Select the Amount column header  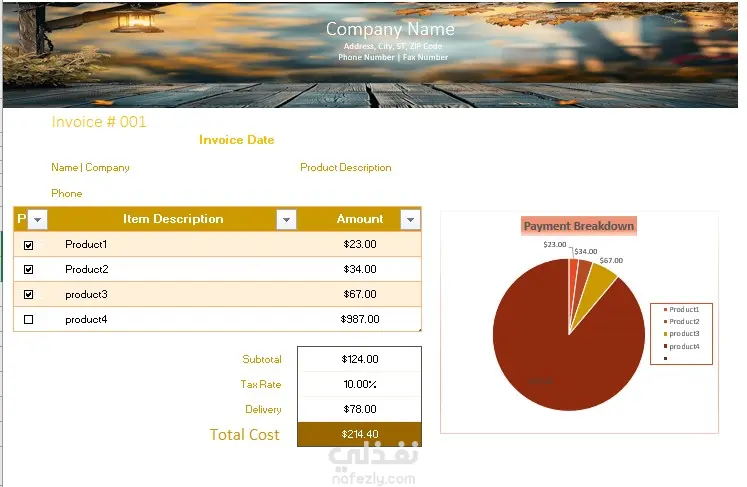pos(360,219)
